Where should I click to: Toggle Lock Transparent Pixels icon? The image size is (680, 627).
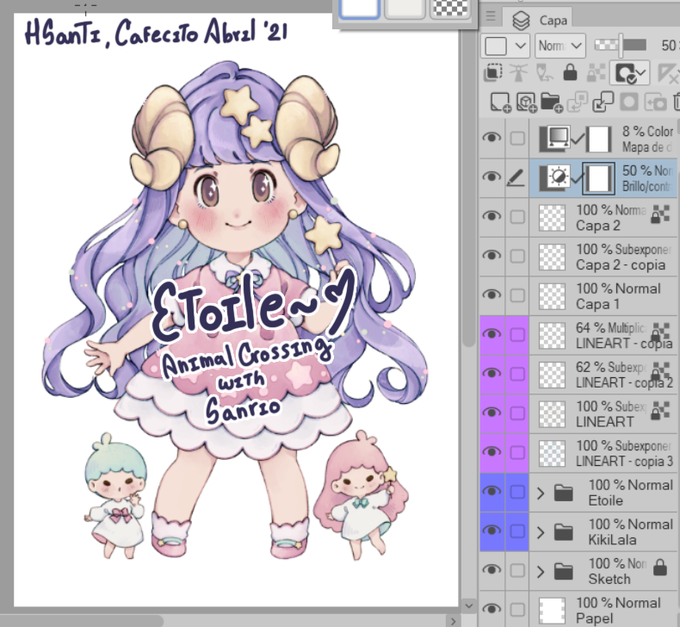(595, 73)
